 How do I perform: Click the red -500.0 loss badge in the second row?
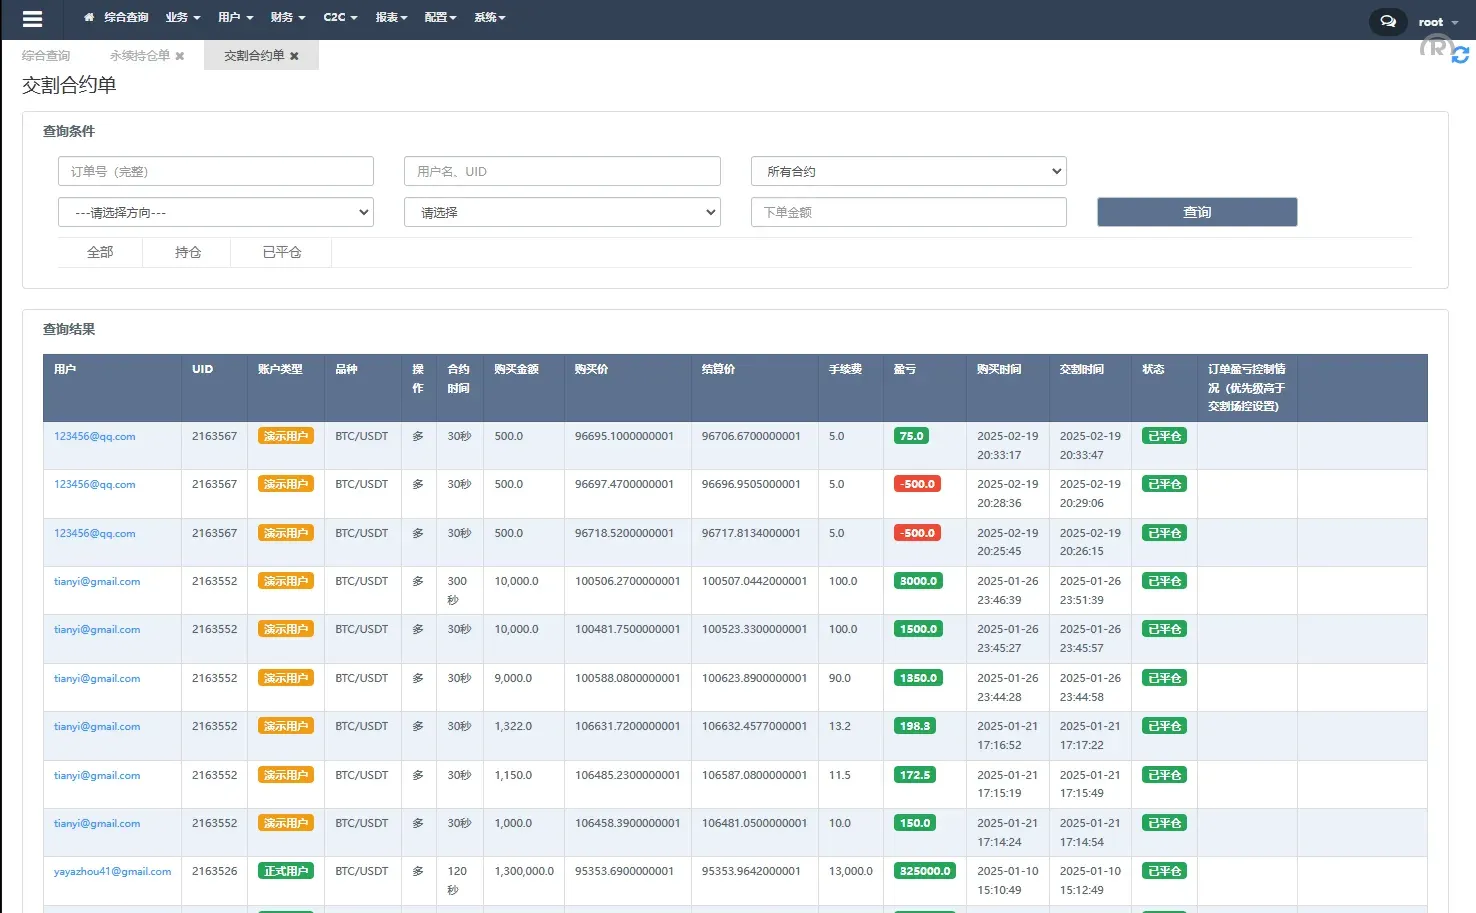tap(917, 484)
